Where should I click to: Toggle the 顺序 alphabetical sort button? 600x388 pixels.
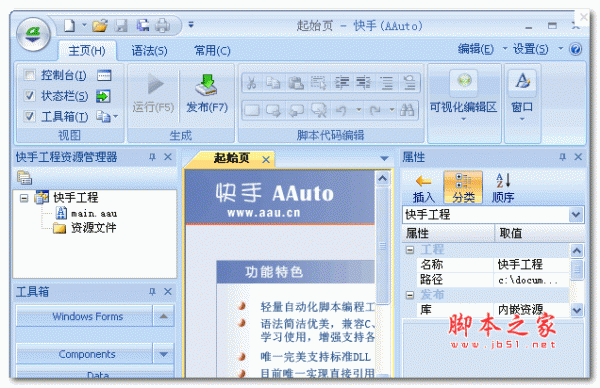(x=503, y=187)
